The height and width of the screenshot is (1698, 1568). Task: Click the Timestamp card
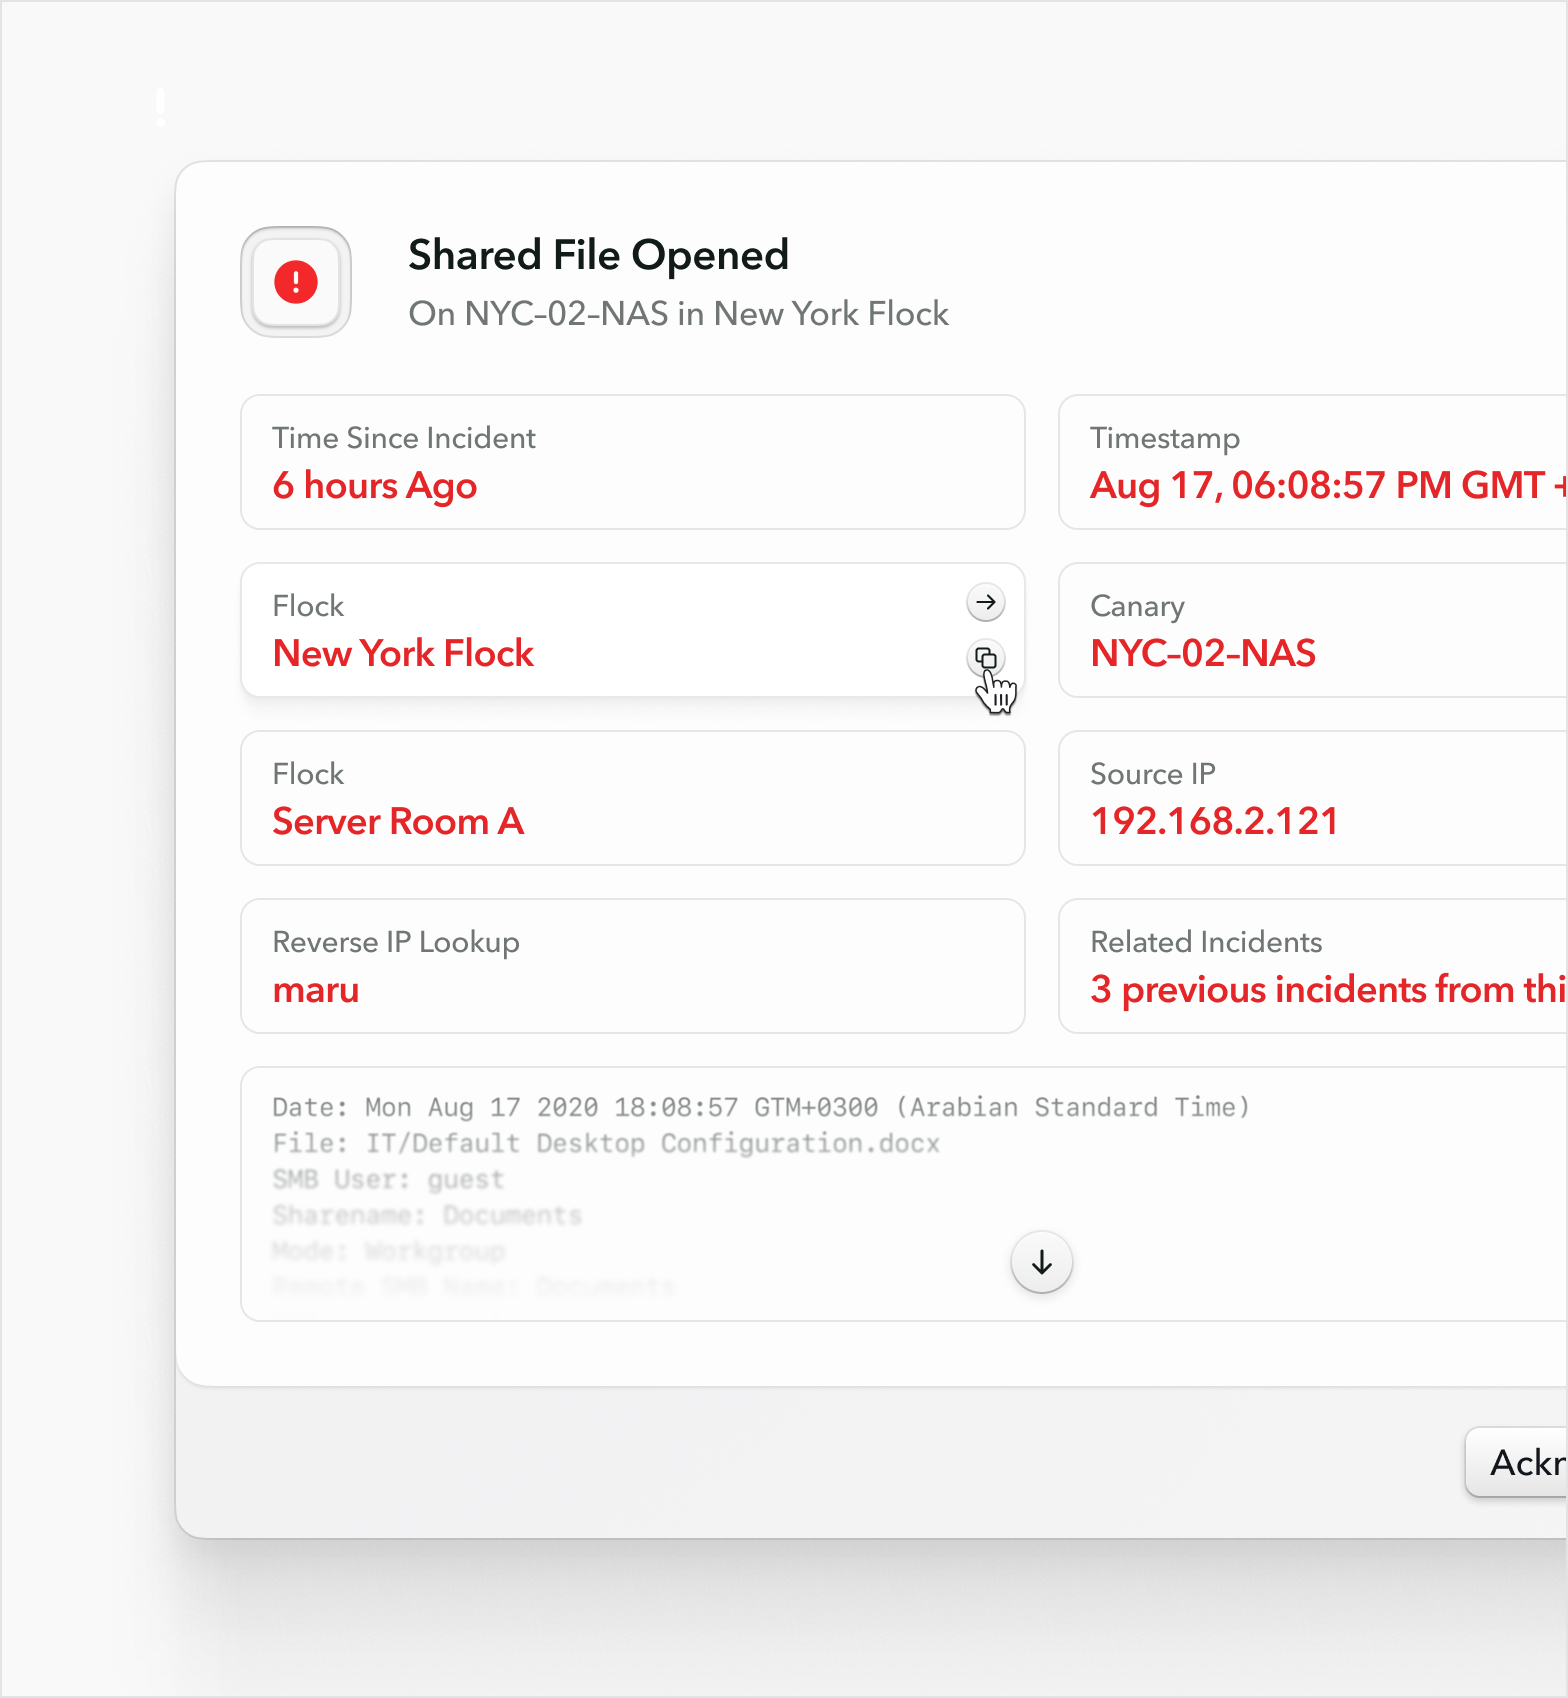(x=1313, y=462)
